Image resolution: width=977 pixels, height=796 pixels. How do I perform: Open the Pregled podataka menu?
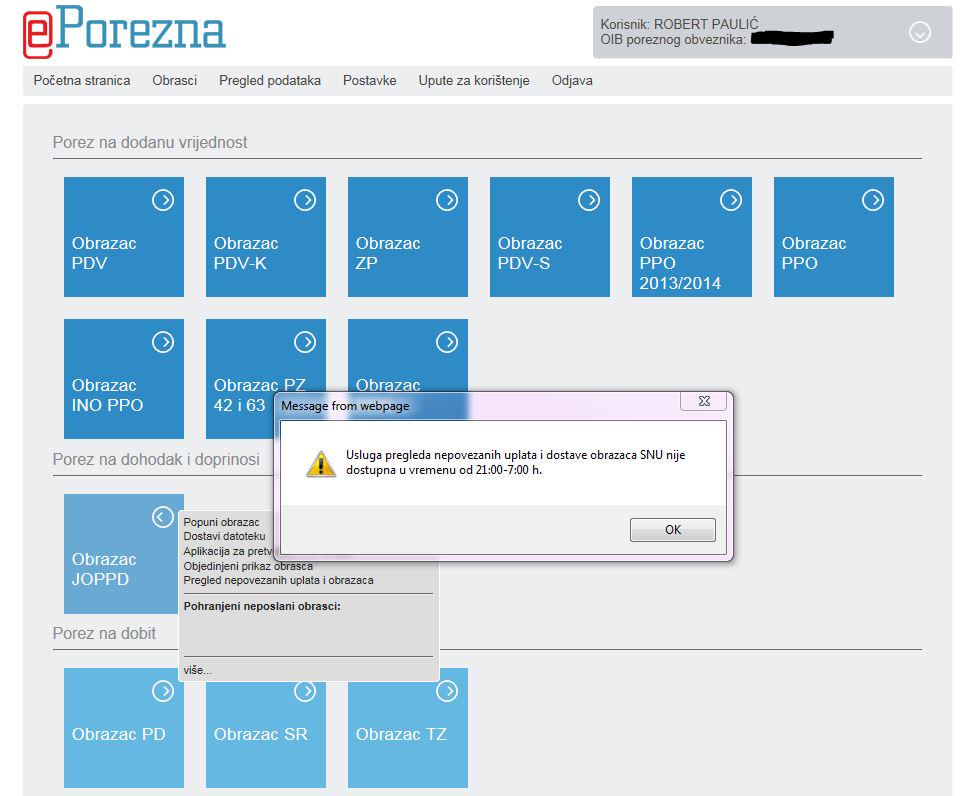(270, 80)
